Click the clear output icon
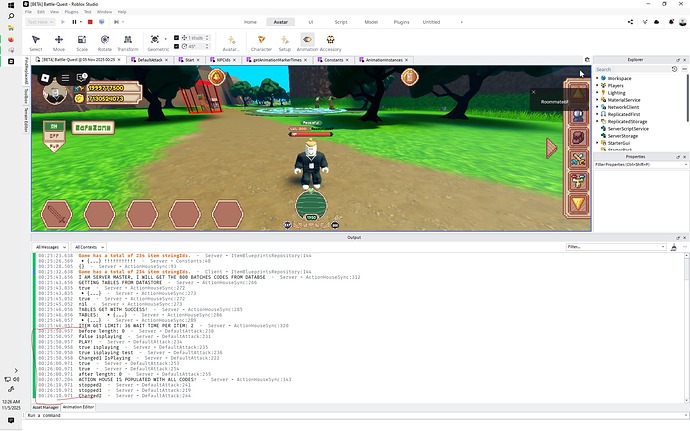 click(674, 247)
